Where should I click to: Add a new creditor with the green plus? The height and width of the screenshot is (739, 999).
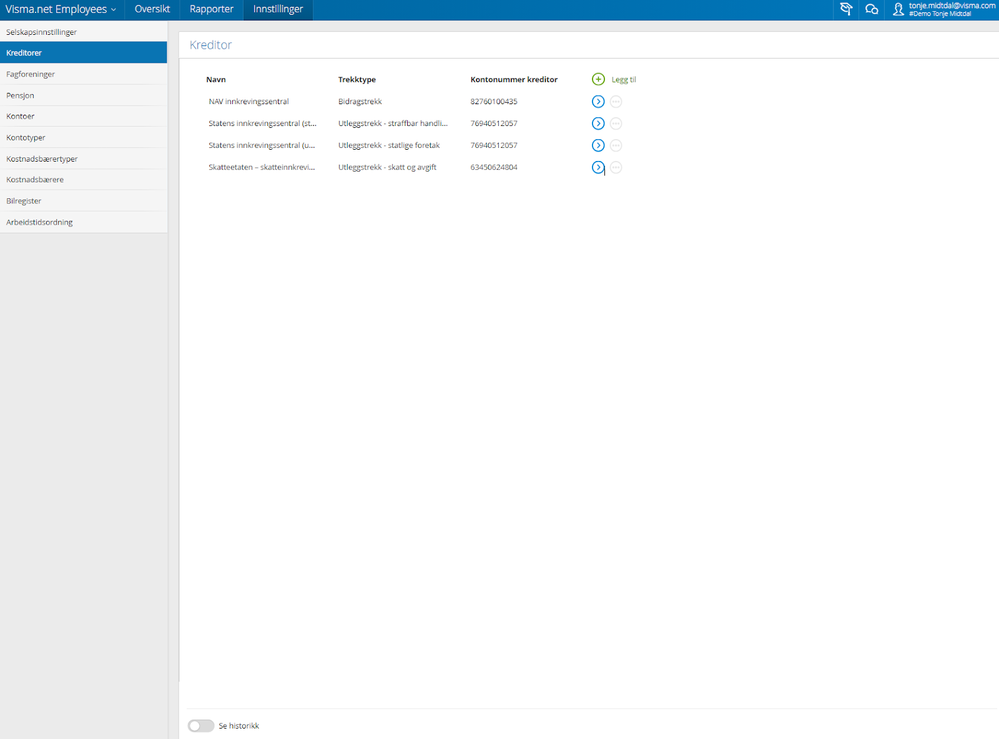pyautogui.click(x=598, y=79)
